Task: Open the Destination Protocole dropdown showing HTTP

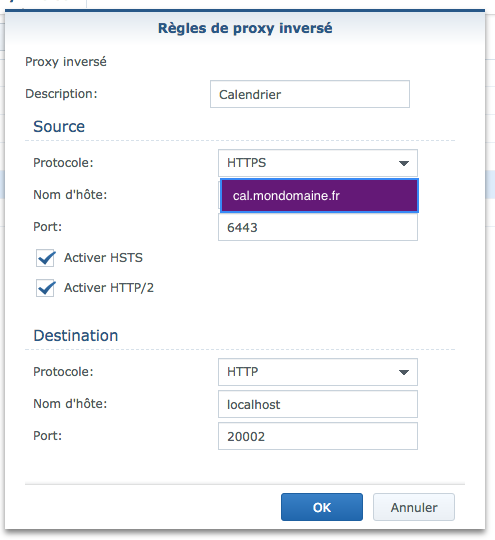Action: 318,372
